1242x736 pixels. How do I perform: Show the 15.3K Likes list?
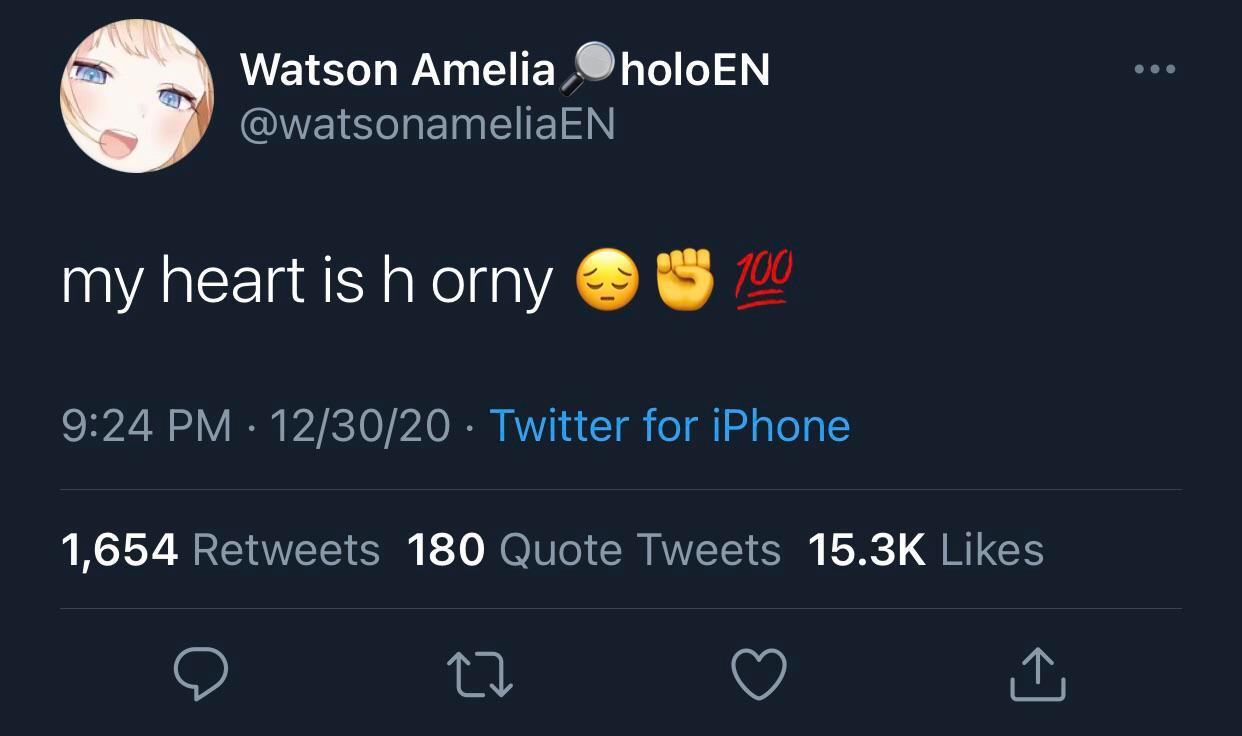[925, 550]
